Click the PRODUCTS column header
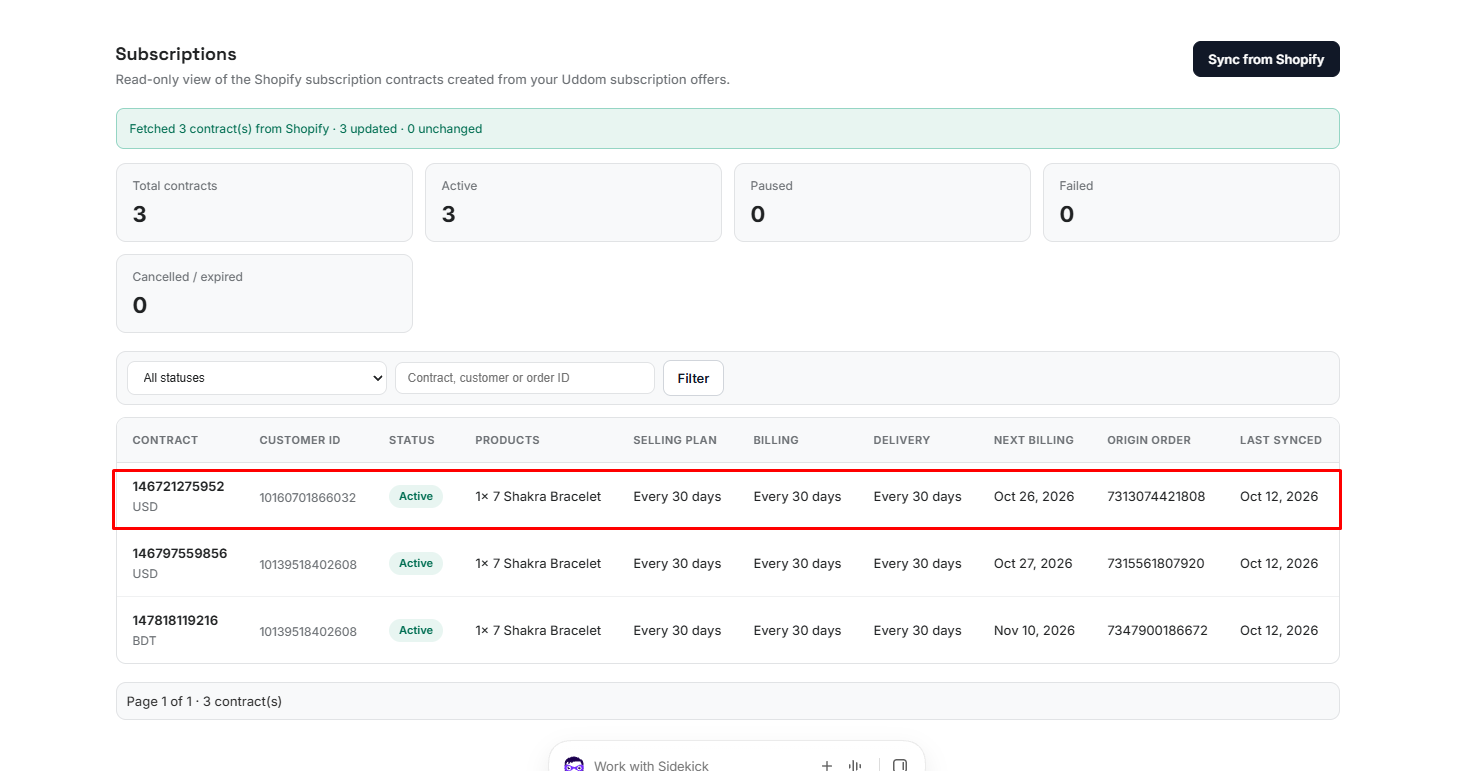This screenshot has height=771, width=1475. 507,440
